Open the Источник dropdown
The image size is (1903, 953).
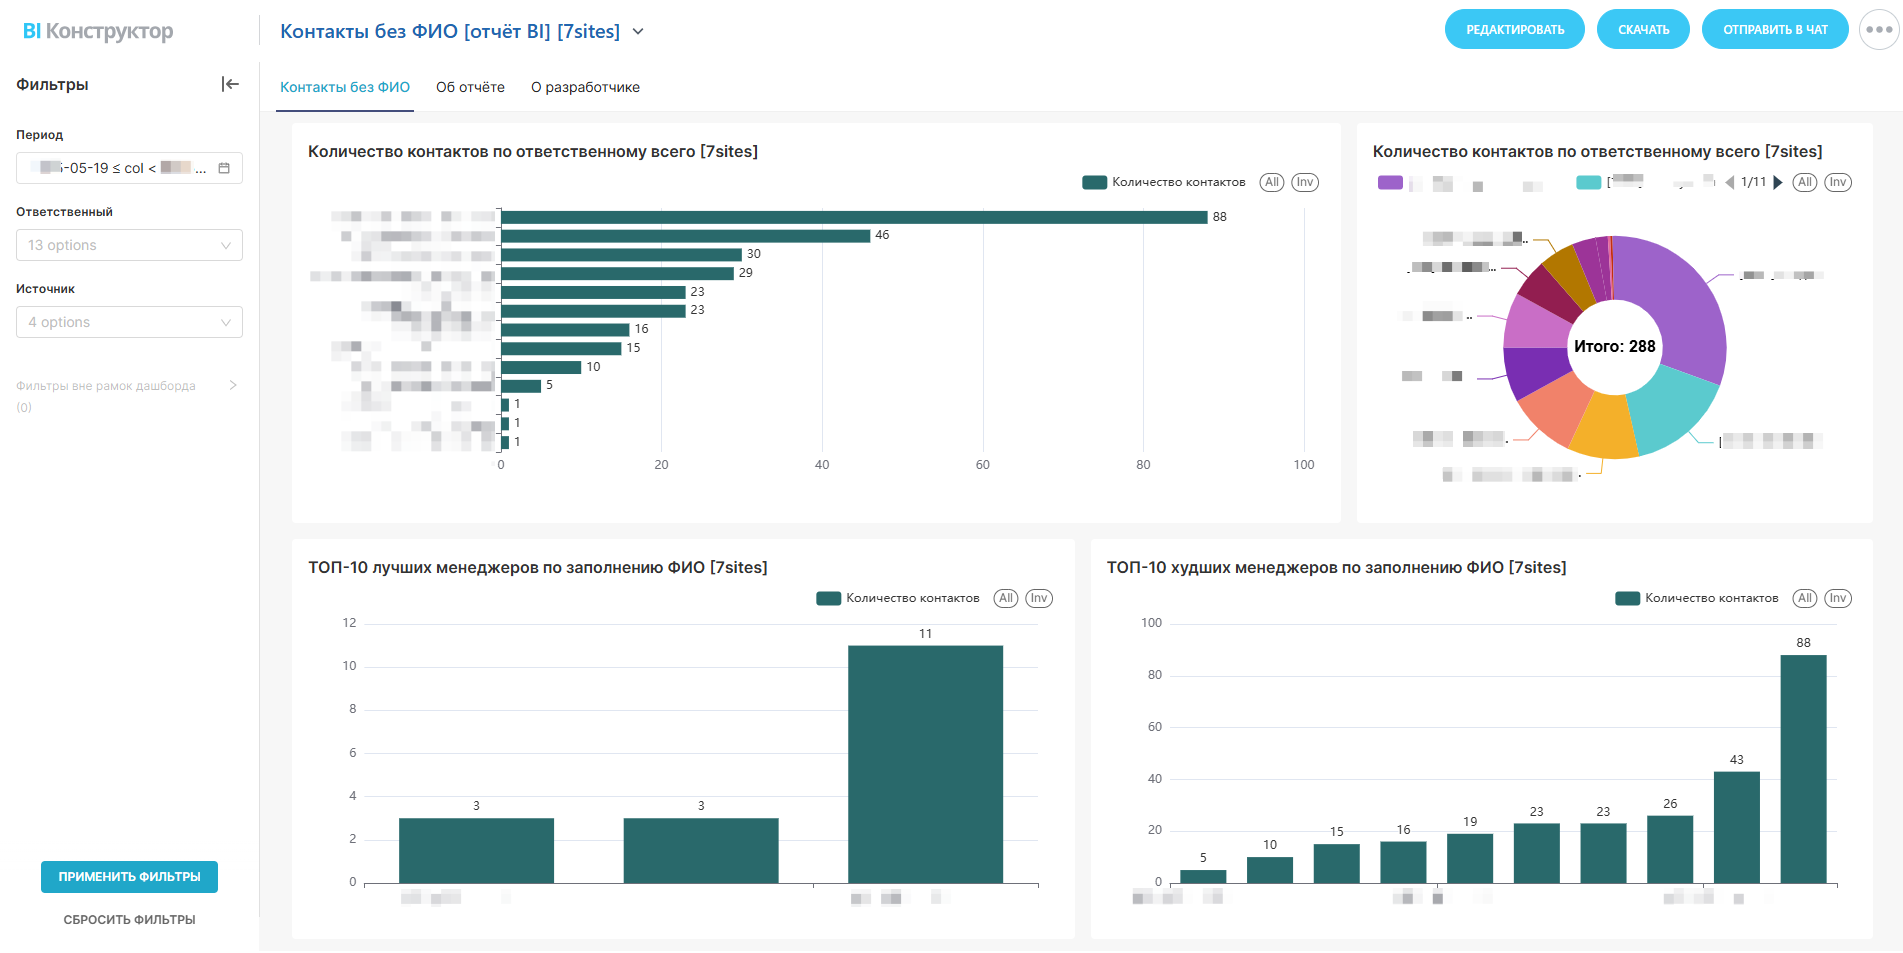[129, 322]
